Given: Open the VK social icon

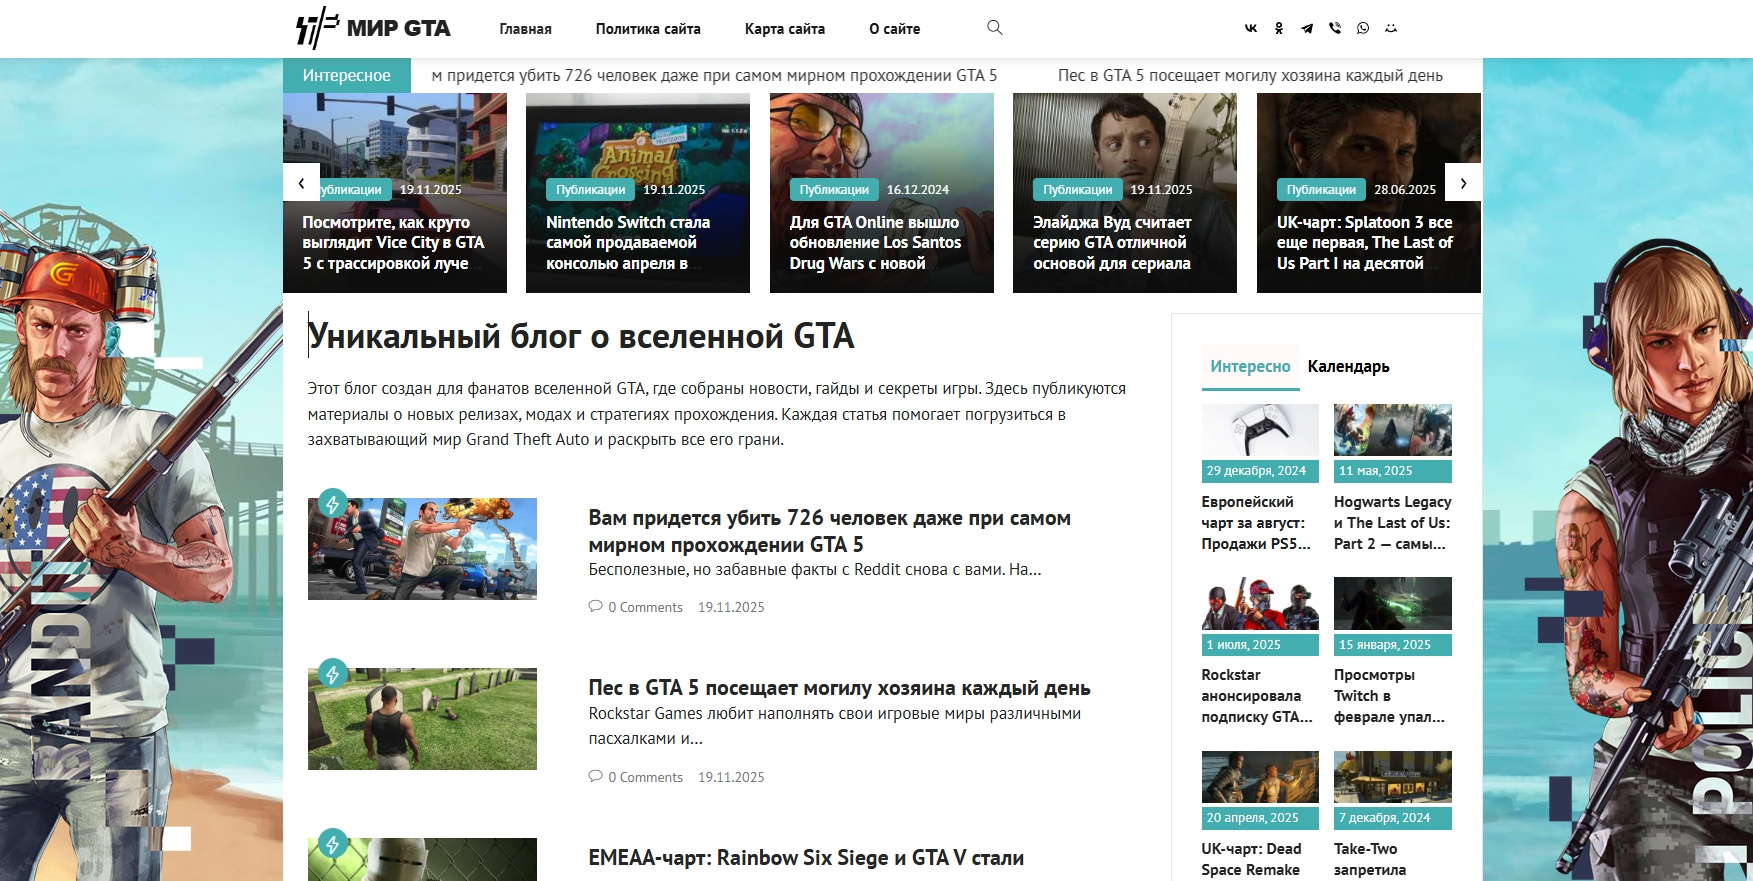Looking at the screenshot, I should (x=1251, y=29).
